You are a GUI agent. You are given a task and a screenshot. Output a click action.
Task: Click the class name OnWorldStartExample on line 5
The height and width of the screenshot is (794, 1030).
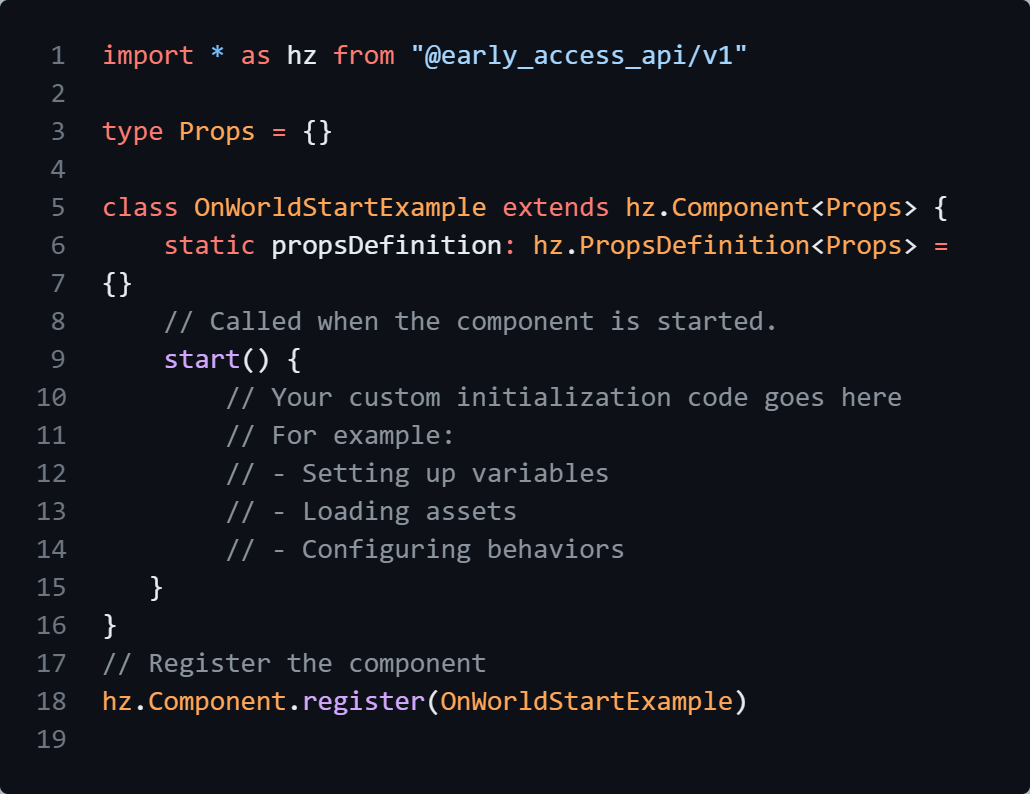click(x=340, y=207)
